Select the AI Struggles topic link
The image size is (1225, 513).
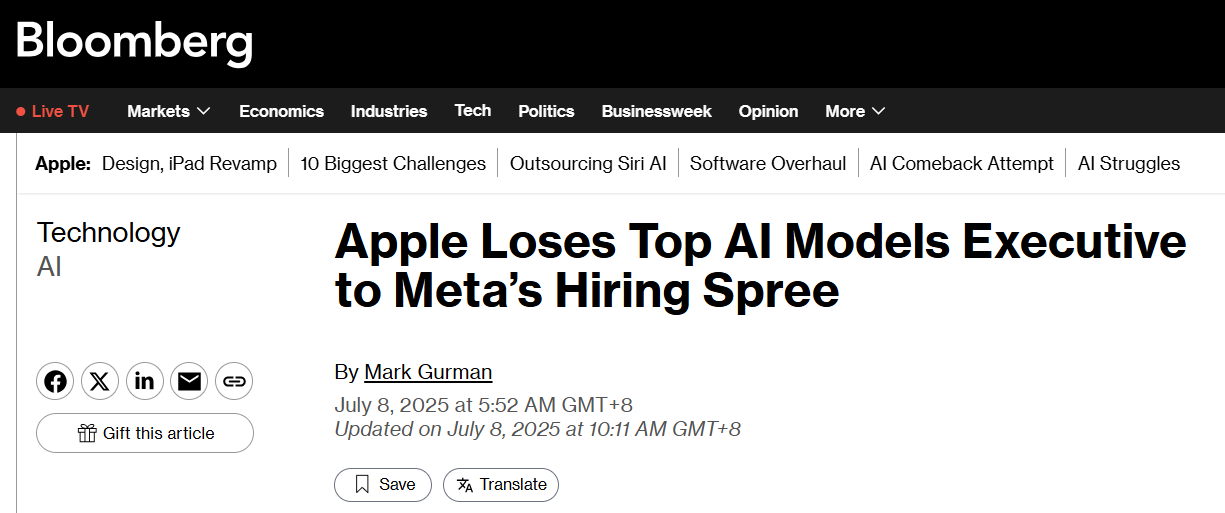pos(1128,163)
